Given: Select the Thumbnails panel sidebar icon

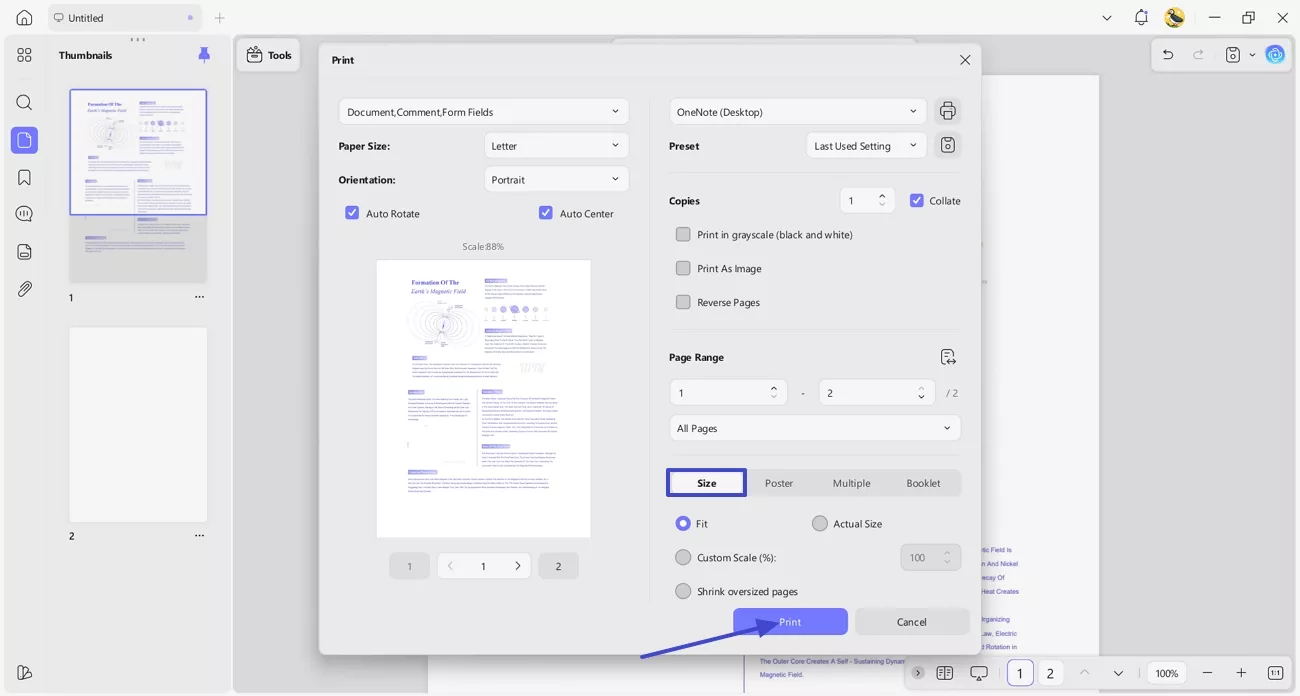Looking at the screenshot, I should [x=24, y=140].
